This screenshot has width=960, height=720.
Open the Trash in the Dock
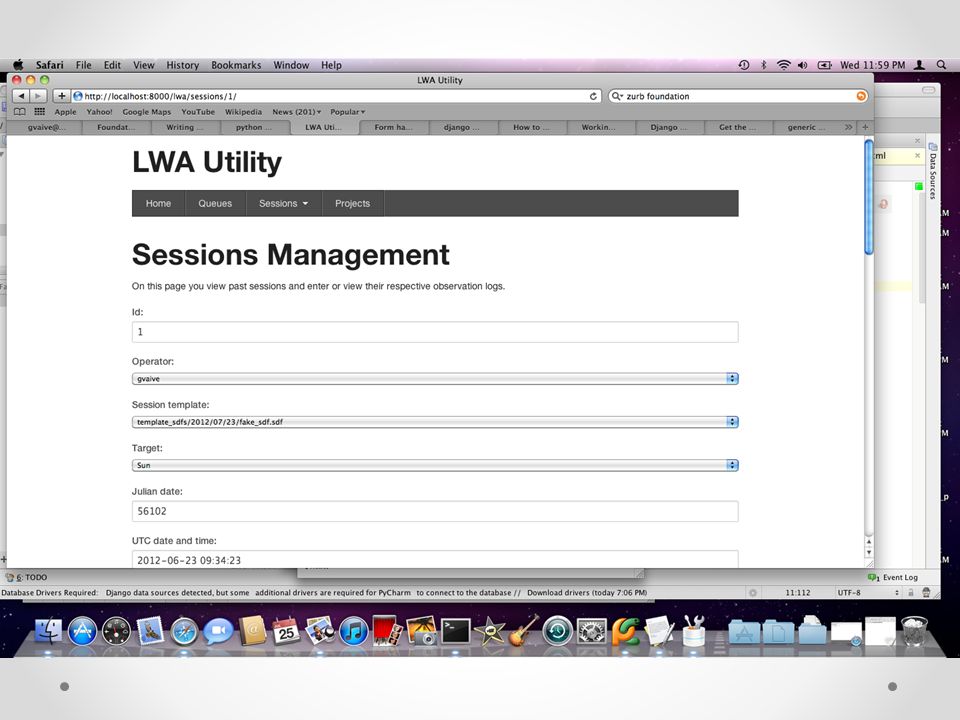914,631
